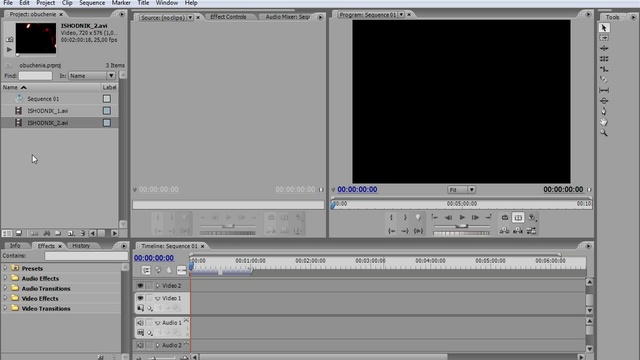This screenshot has width=640, height=360.
Task: Select the Ripple Edit tool
Action: (x=604, y=48)
